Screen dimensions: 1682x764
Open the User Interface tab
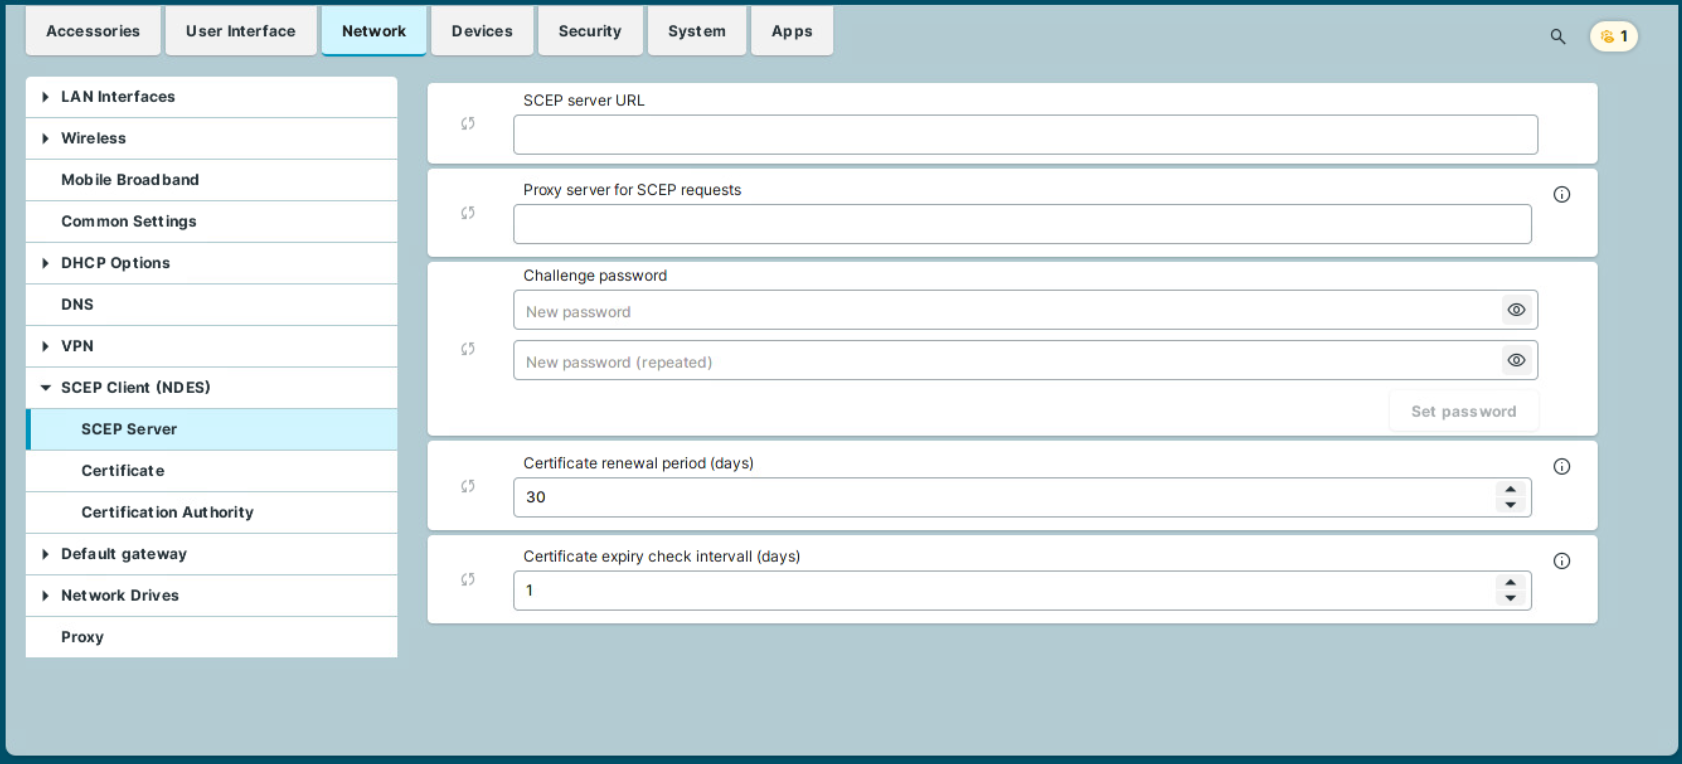pyautogui.click(x=240, y=31)
